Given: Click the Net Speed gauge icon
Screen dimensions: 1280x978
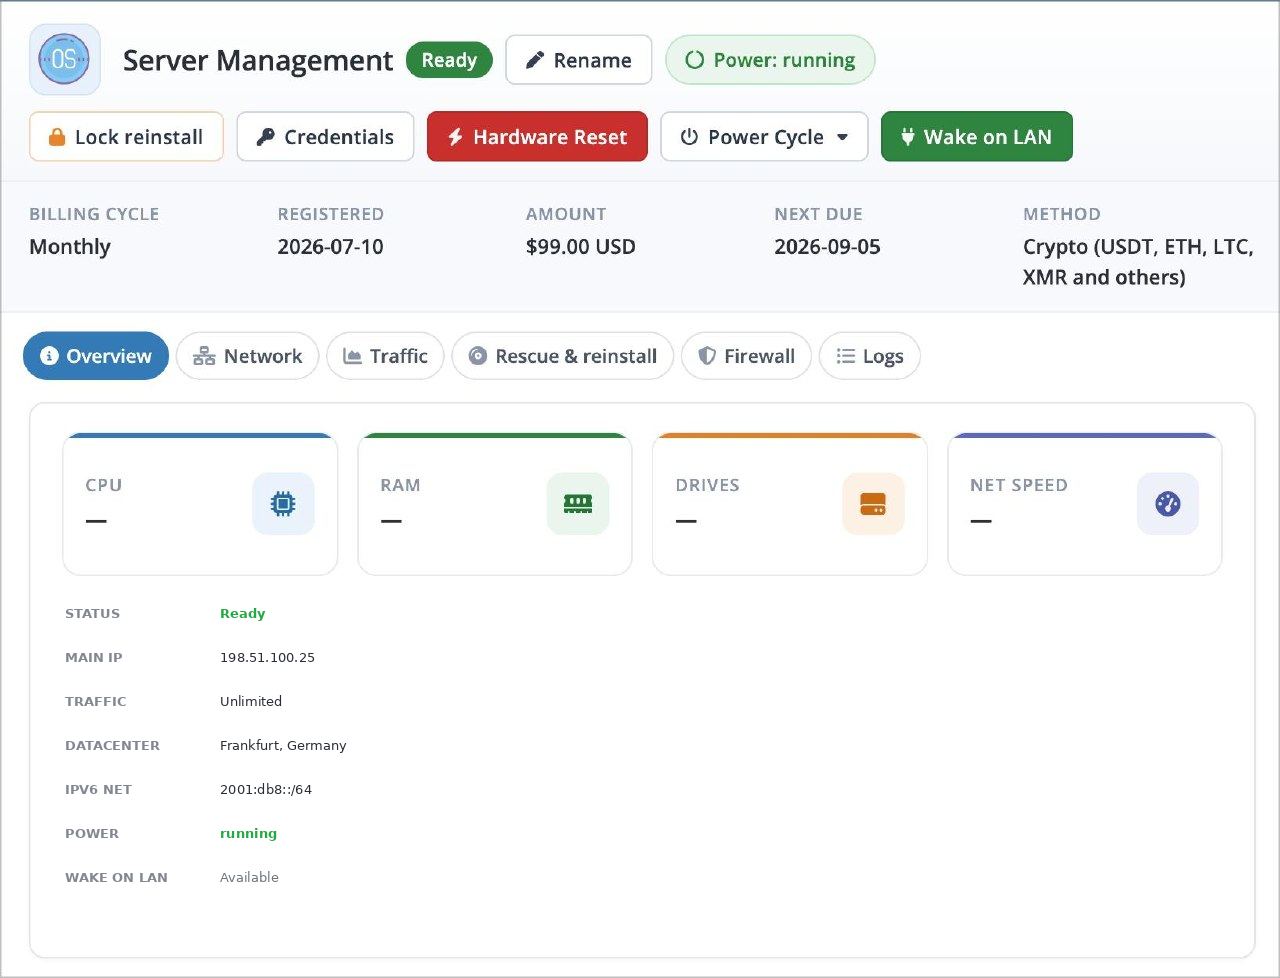Looking at the screenshot, I should point(1168,504).
